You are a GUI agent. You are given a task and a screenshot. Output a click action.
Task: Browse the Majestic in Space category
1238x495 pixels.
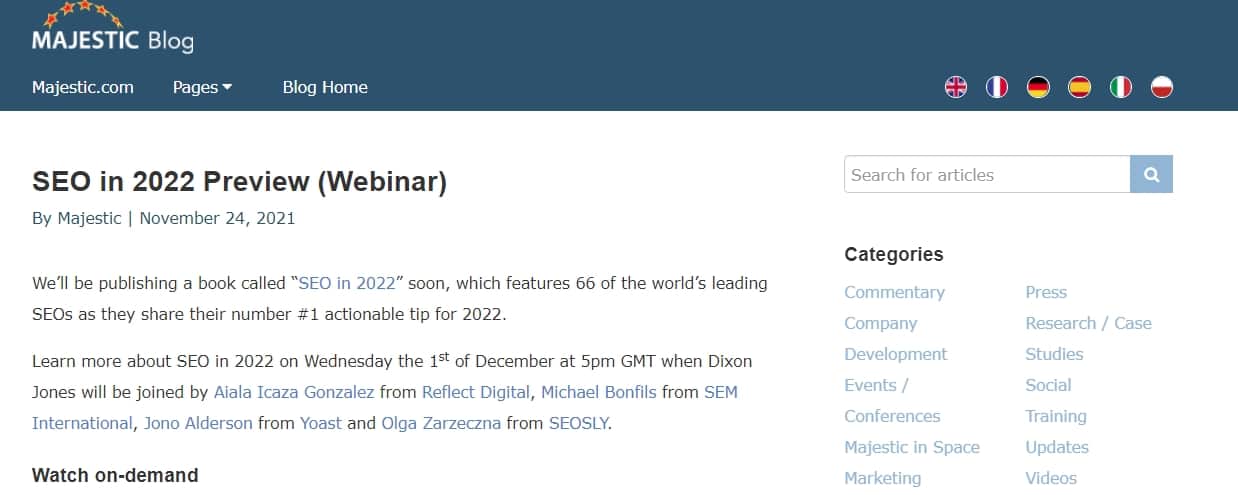coord(912,447)
